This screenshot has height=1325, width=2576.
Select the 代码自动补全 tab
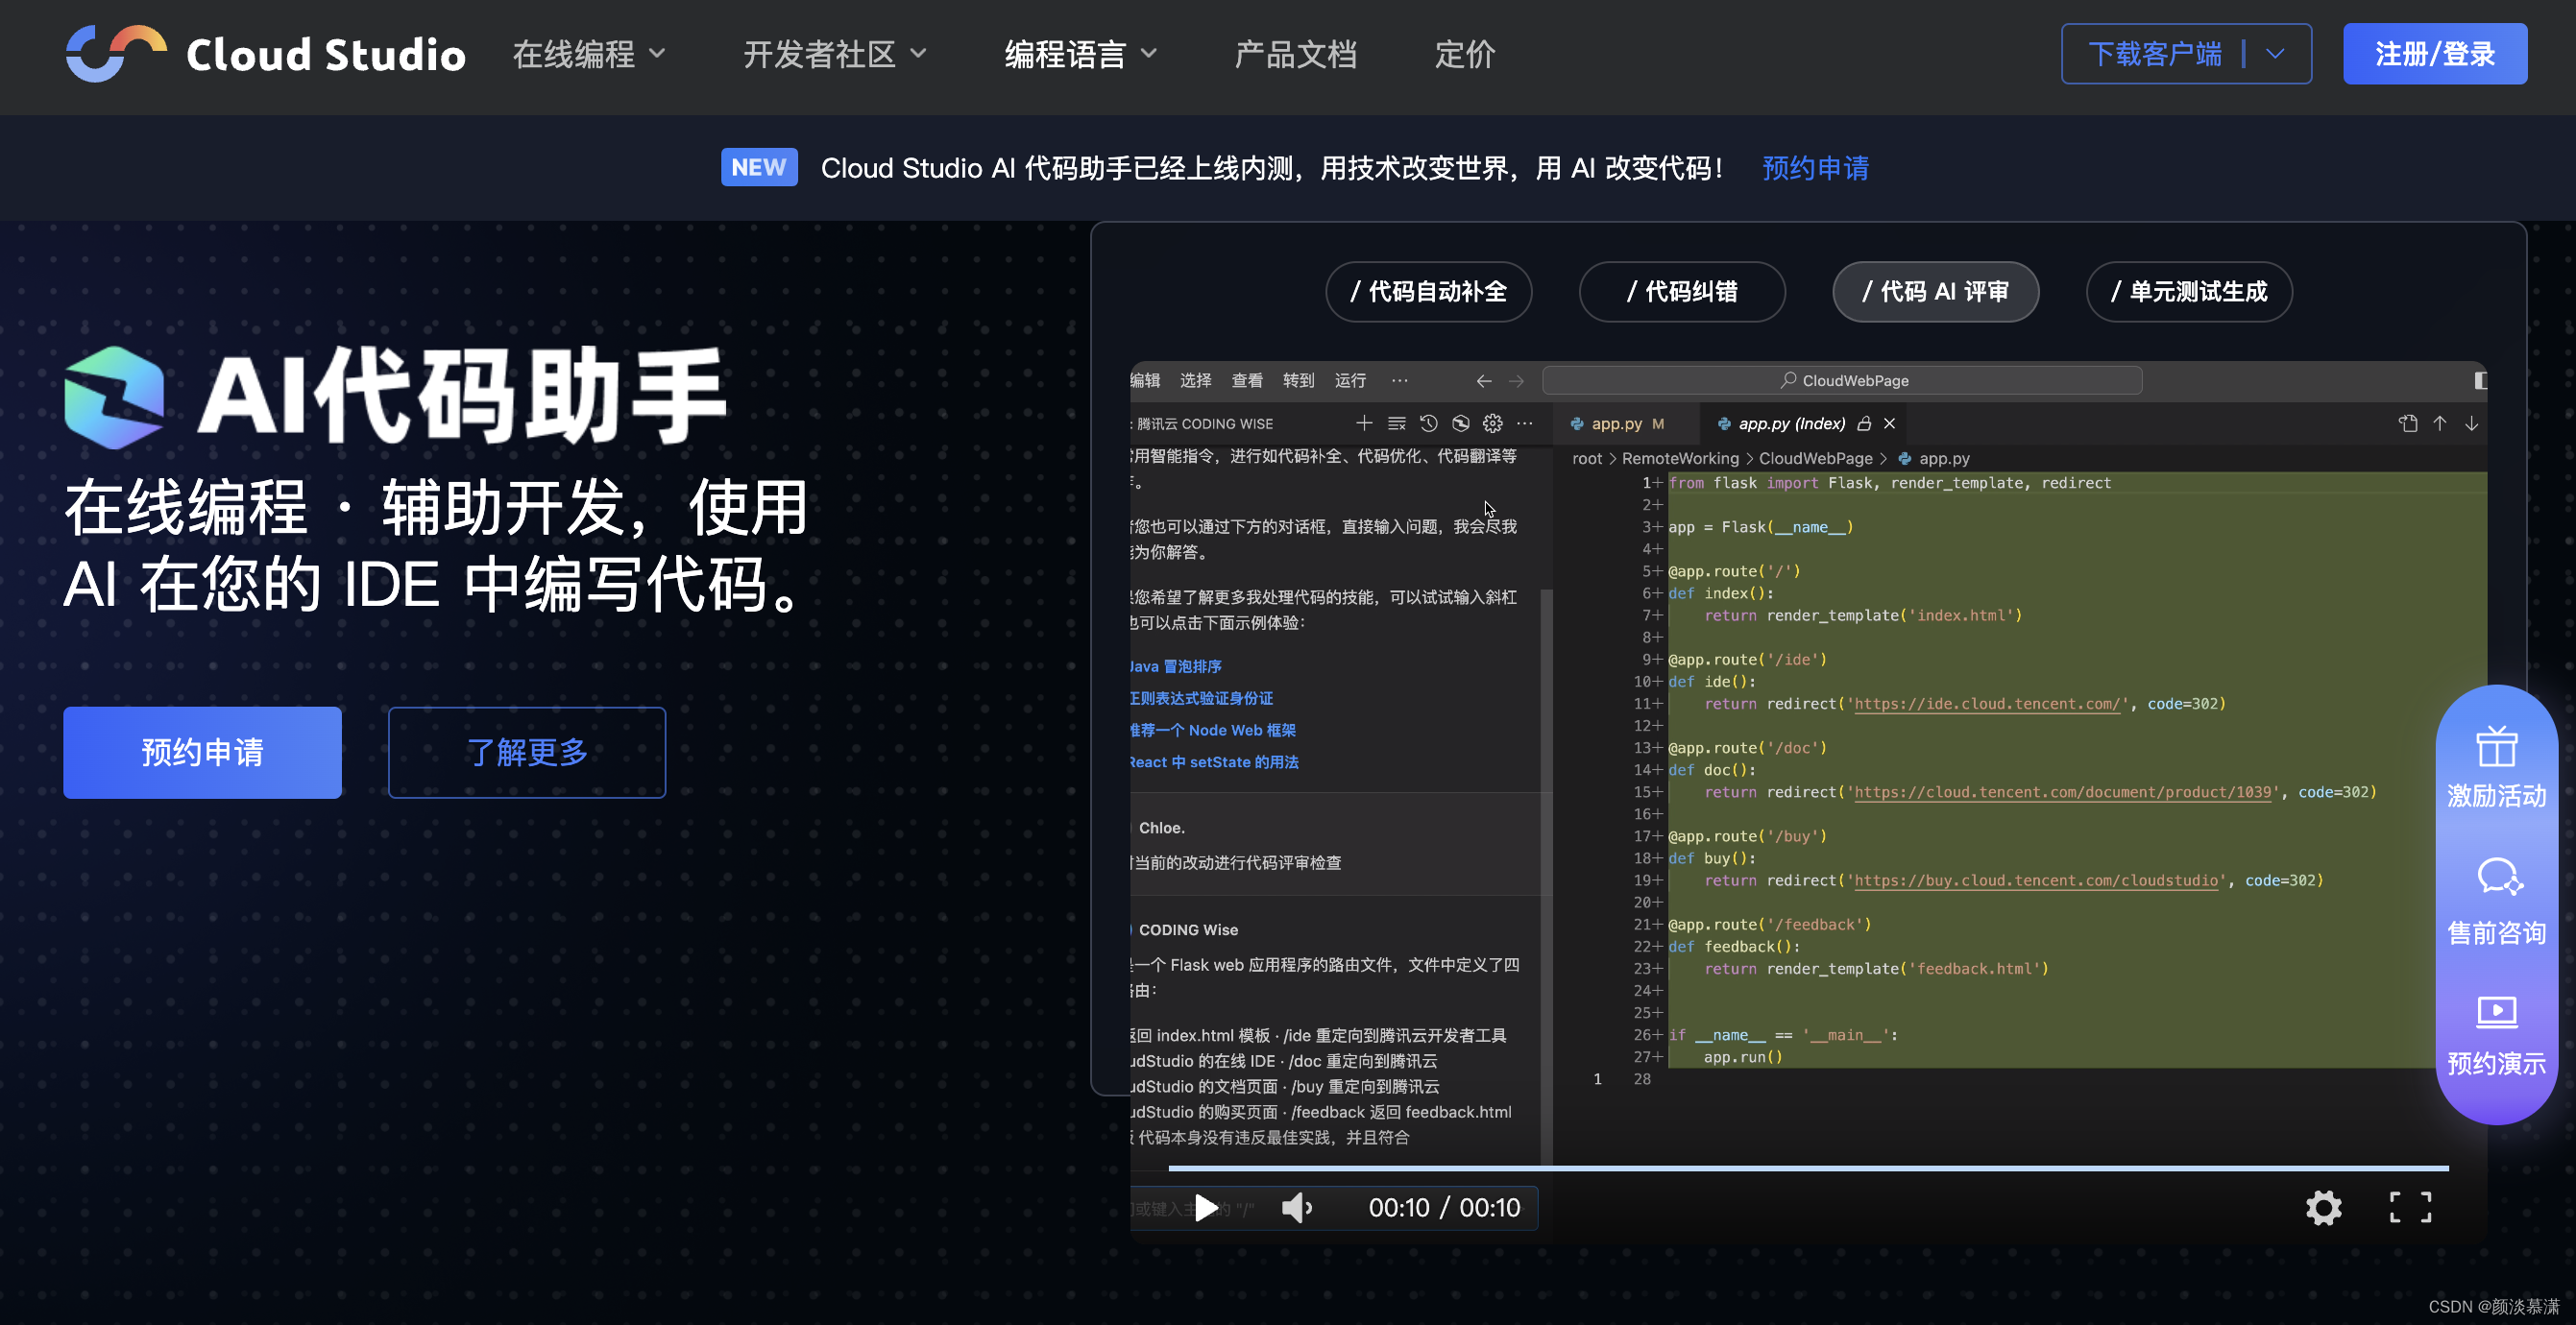click(1428, 292)
